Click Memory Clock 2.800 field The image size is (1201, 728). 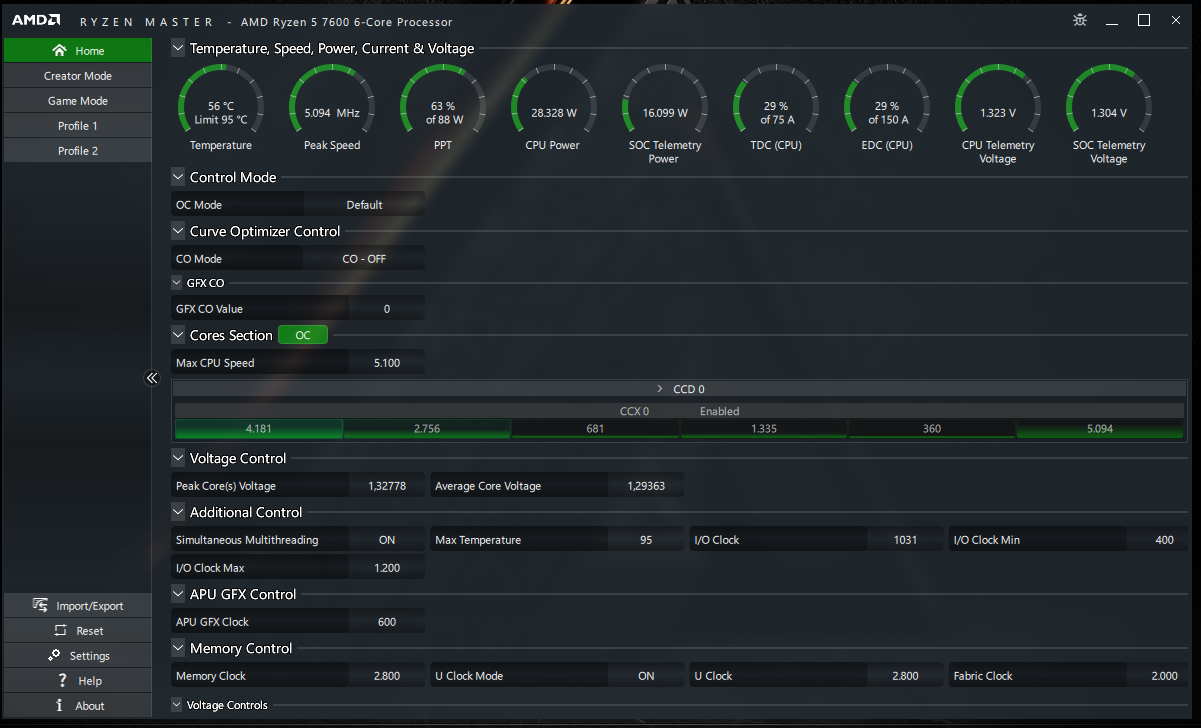coord(387,676)
